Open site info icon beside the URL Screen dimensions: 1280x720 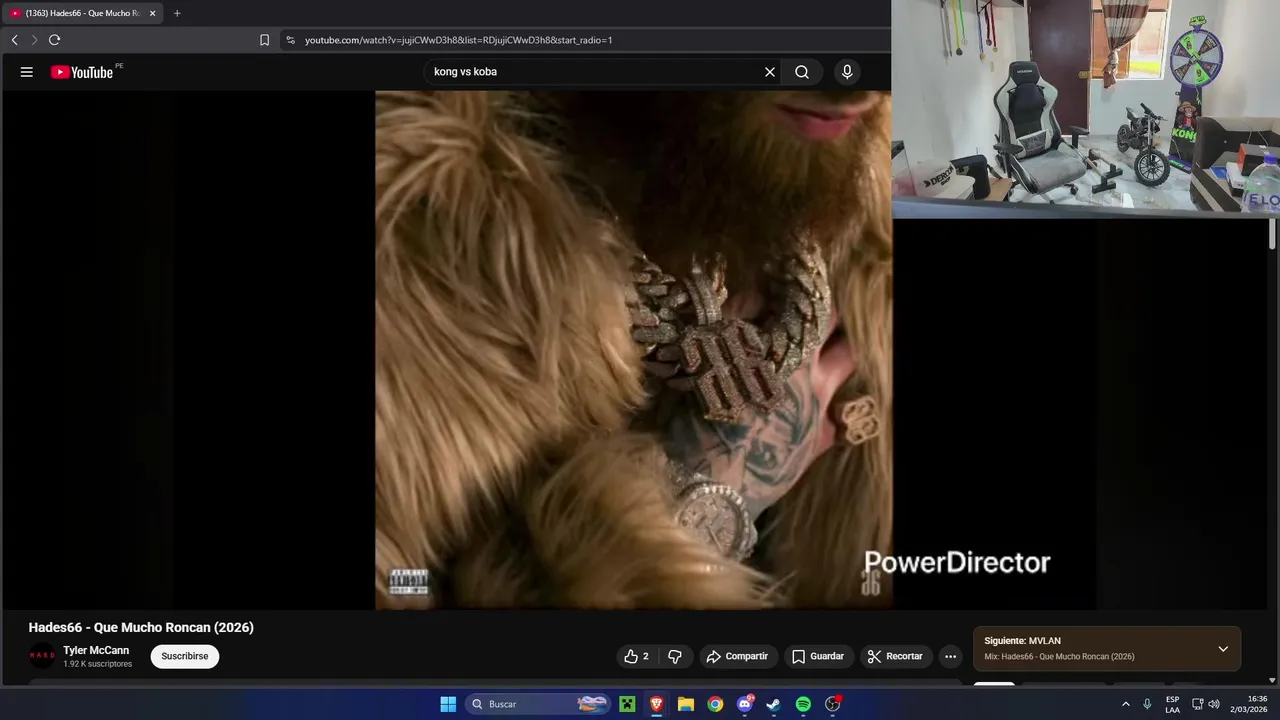pos(291,40)
